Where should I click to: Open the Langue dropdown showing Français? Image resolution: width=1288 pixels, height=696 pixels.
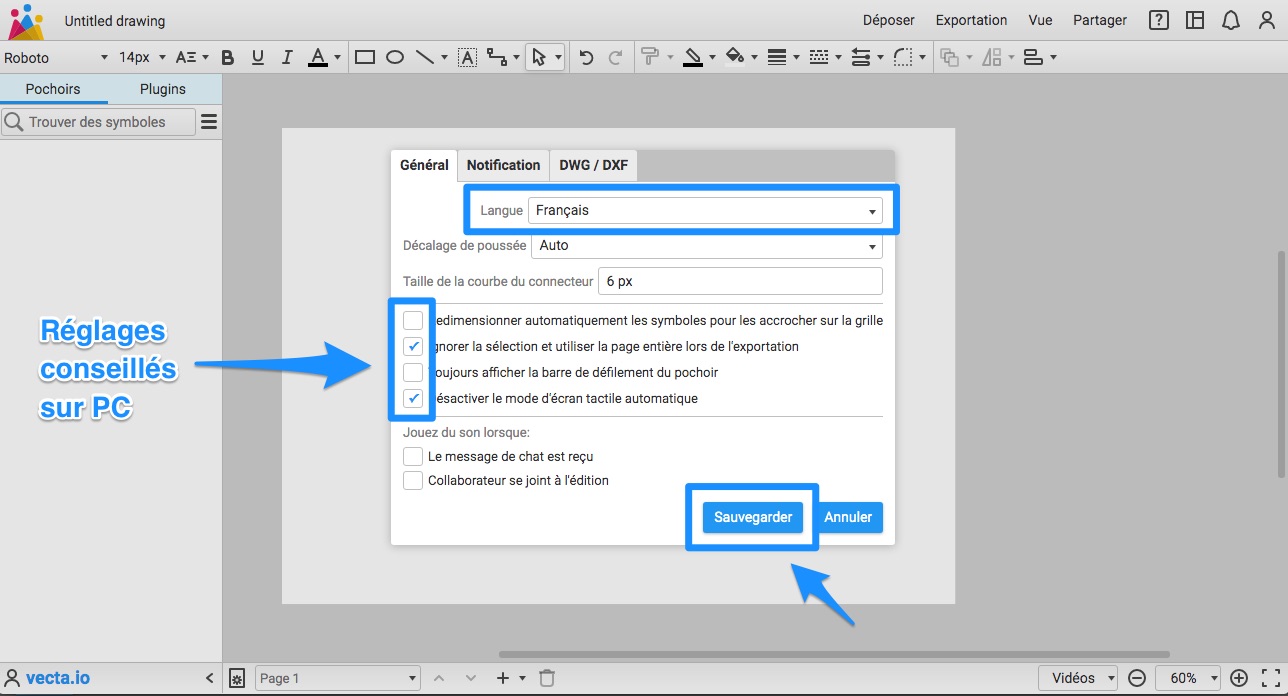click(705, 211)
